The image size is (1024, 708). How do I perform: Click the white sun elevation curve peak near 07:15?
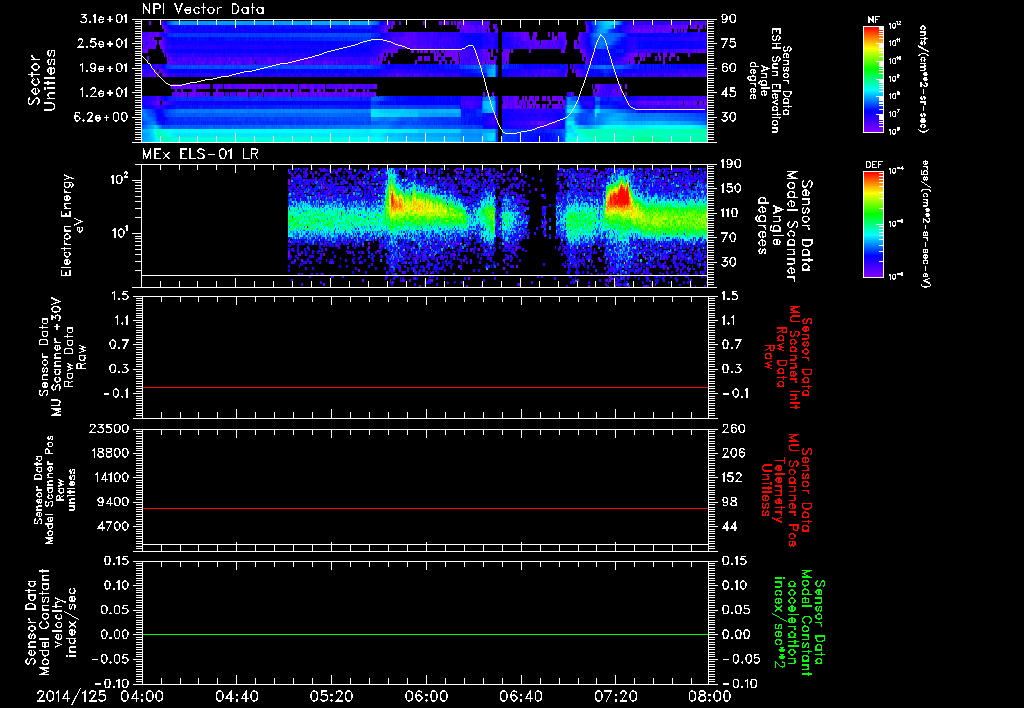[601, 35]
